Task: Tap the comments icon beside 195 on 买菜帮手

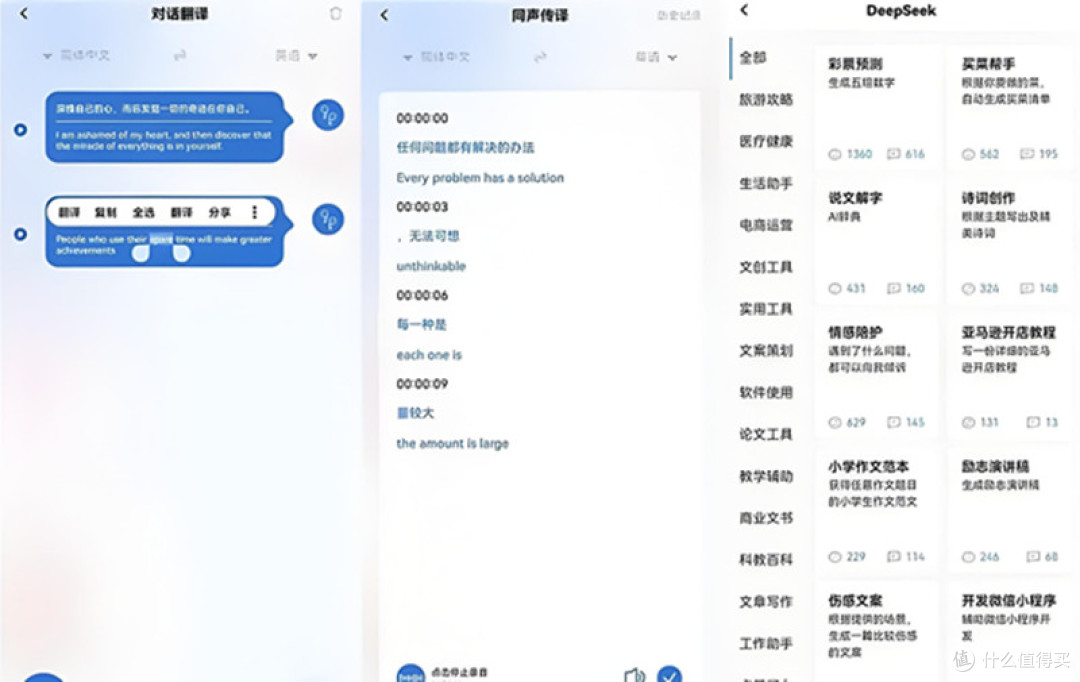Action: tap(1027, 154)
